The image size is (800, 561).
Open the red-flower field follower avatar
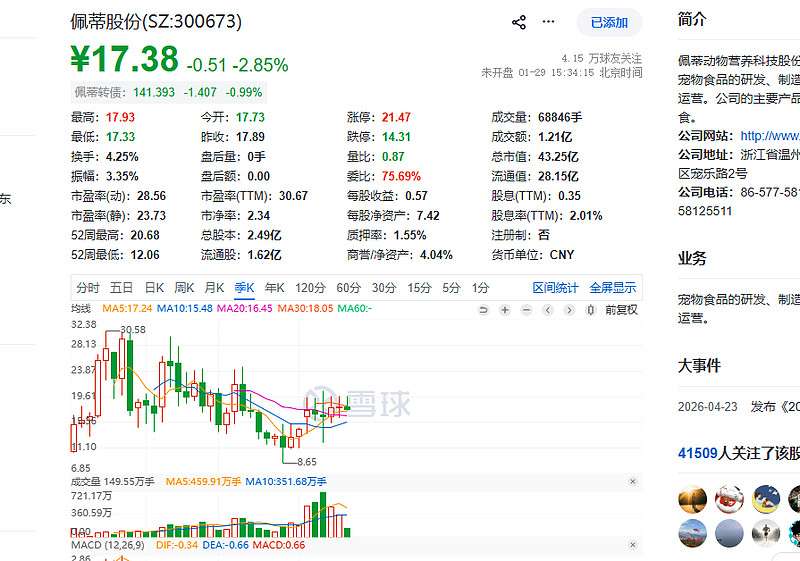pyautogui.click(x=693, y=533)
